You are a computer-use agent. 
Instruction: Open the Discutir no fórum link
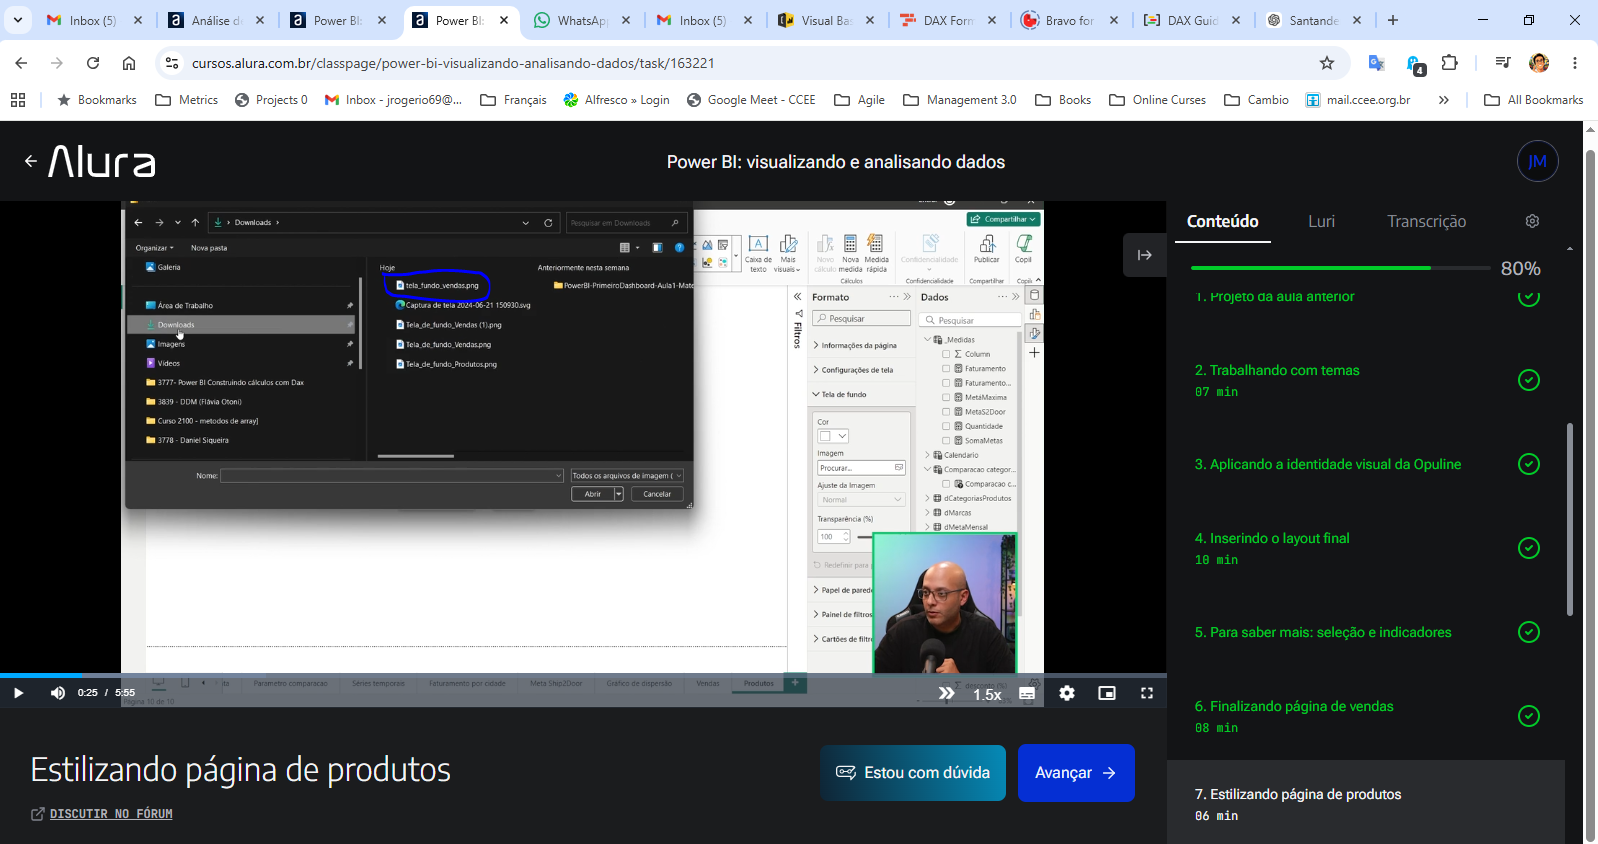click(x=111, y=814)
